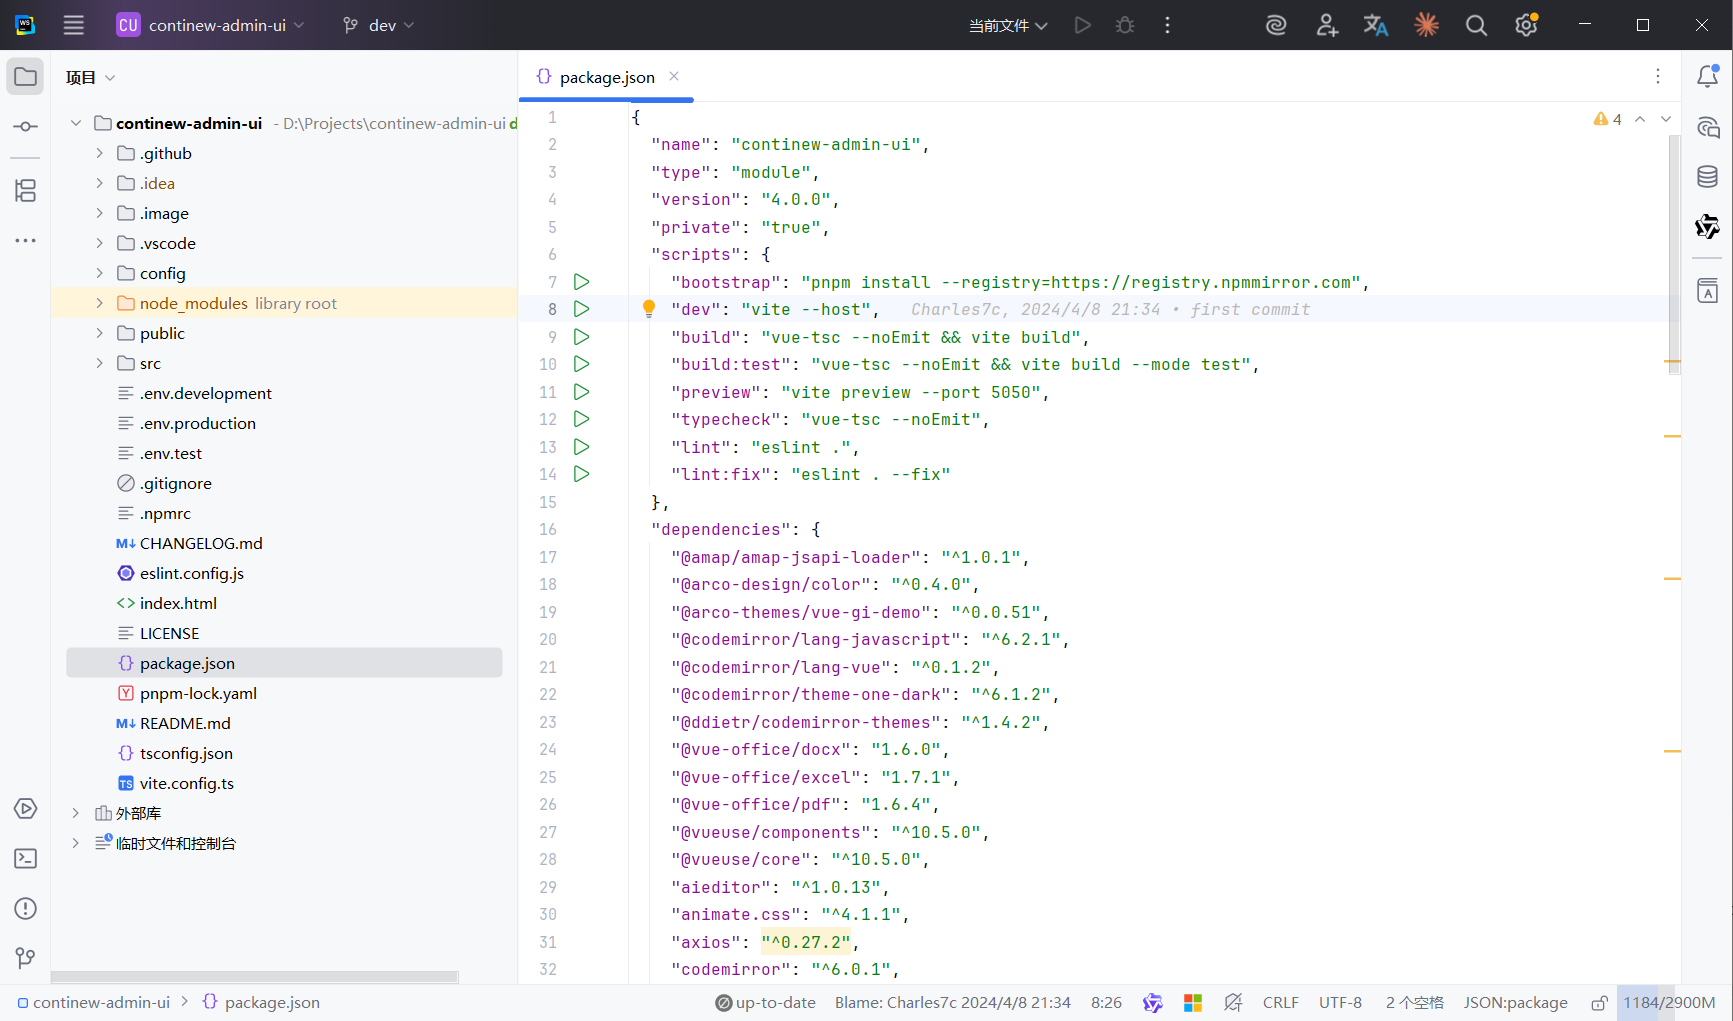
Task: Click the JSON:package schema widget
Action: (x=1515, y=1002)
